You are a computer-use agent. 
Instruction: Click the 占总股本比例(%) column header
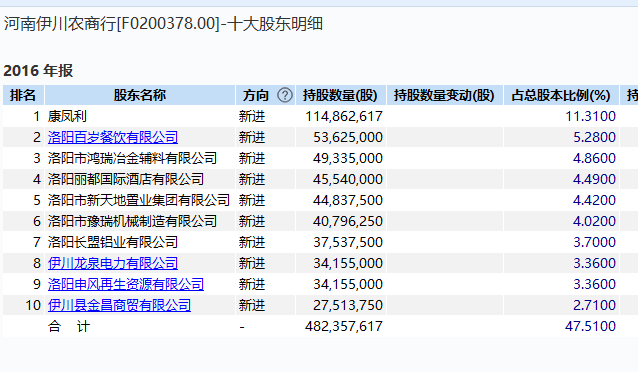pos(561,95)
